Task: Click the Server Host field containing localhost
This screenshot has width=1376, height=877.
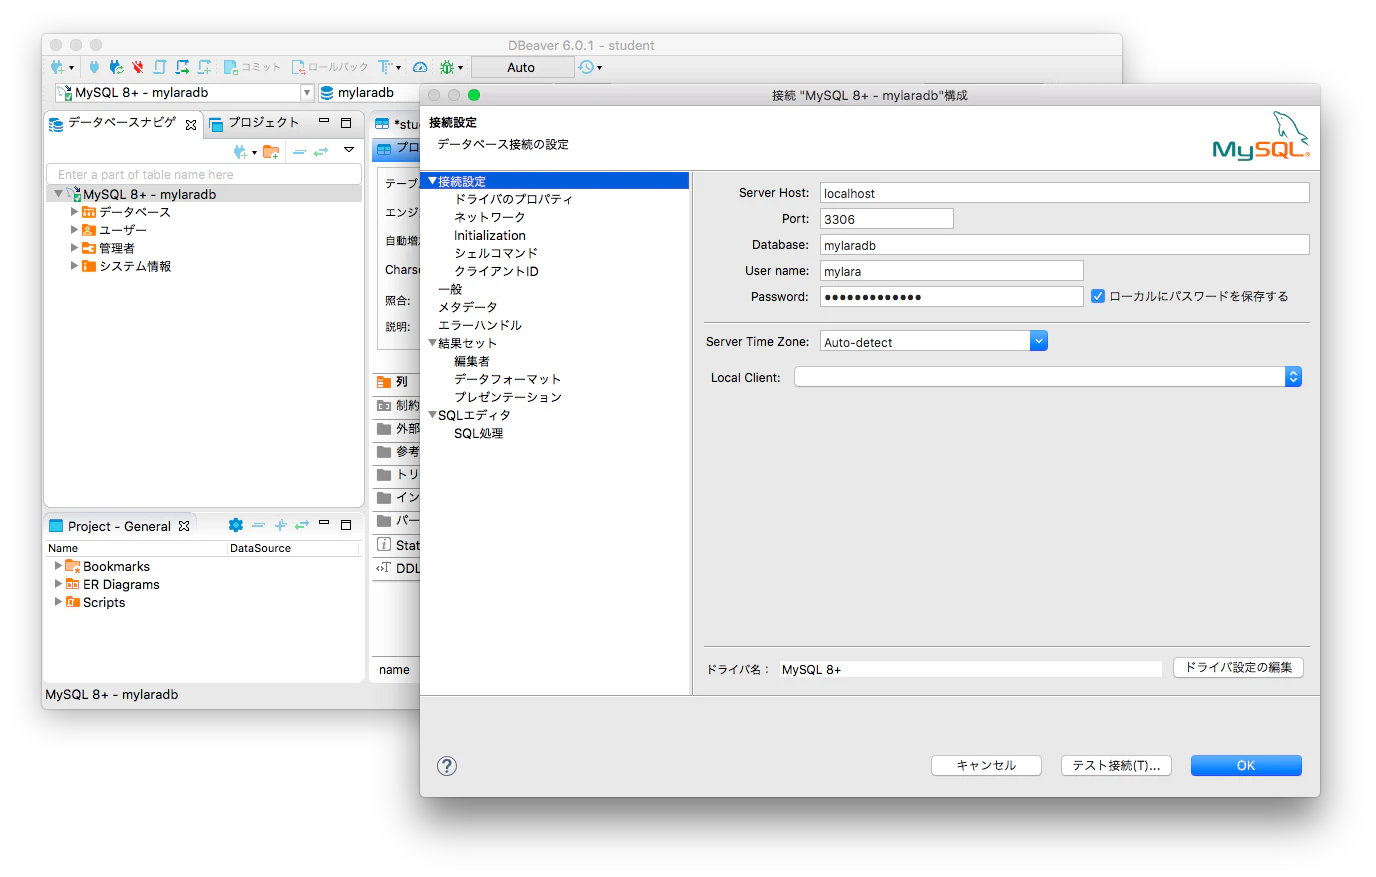Action: click(1064, 193)
